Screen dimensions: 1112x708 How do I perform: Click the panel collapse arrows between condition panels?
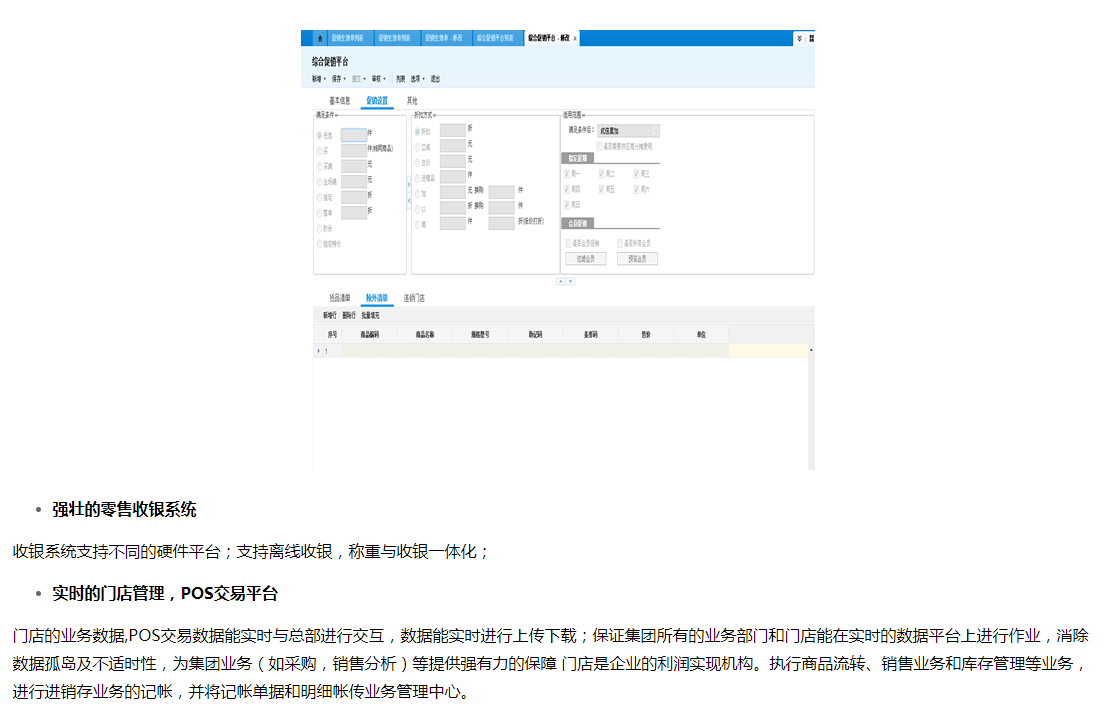coord(408,192)
